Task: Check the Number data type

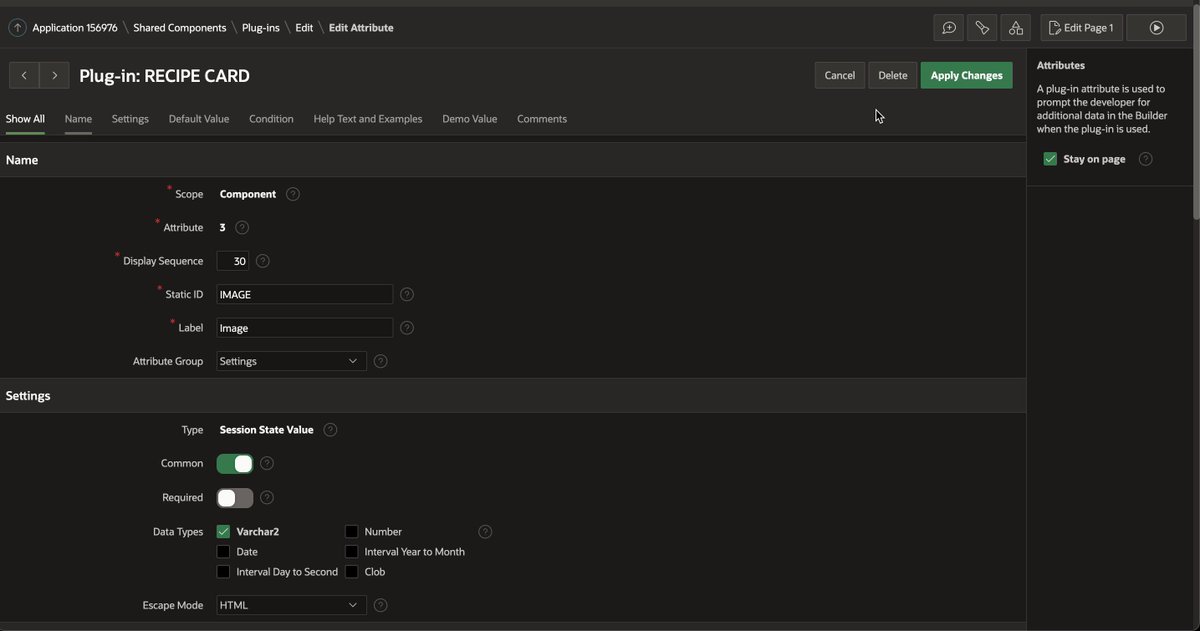Action: pyautogui.click(x=352, y=532)
